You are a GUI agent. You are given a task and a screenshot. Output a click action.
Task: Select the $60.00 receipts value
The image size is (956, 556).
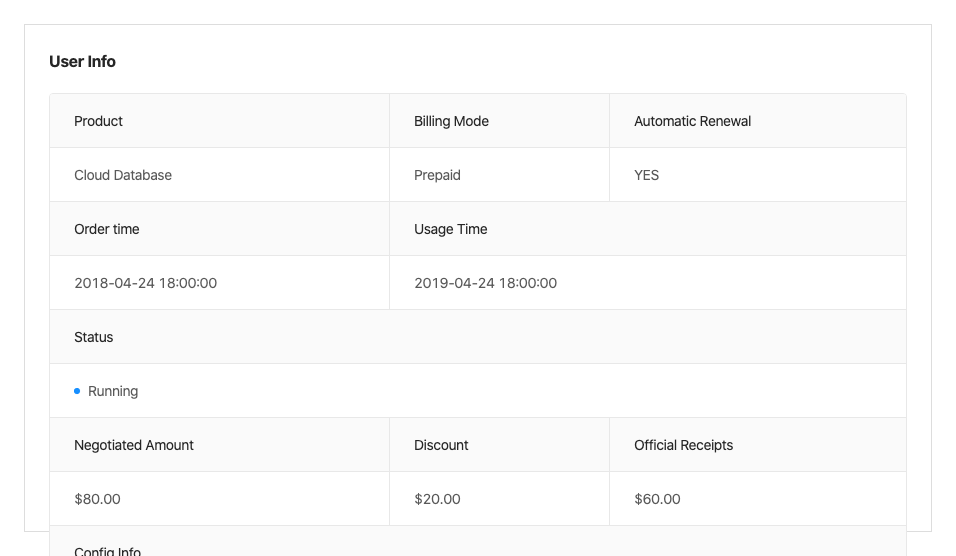coord(657,499)
